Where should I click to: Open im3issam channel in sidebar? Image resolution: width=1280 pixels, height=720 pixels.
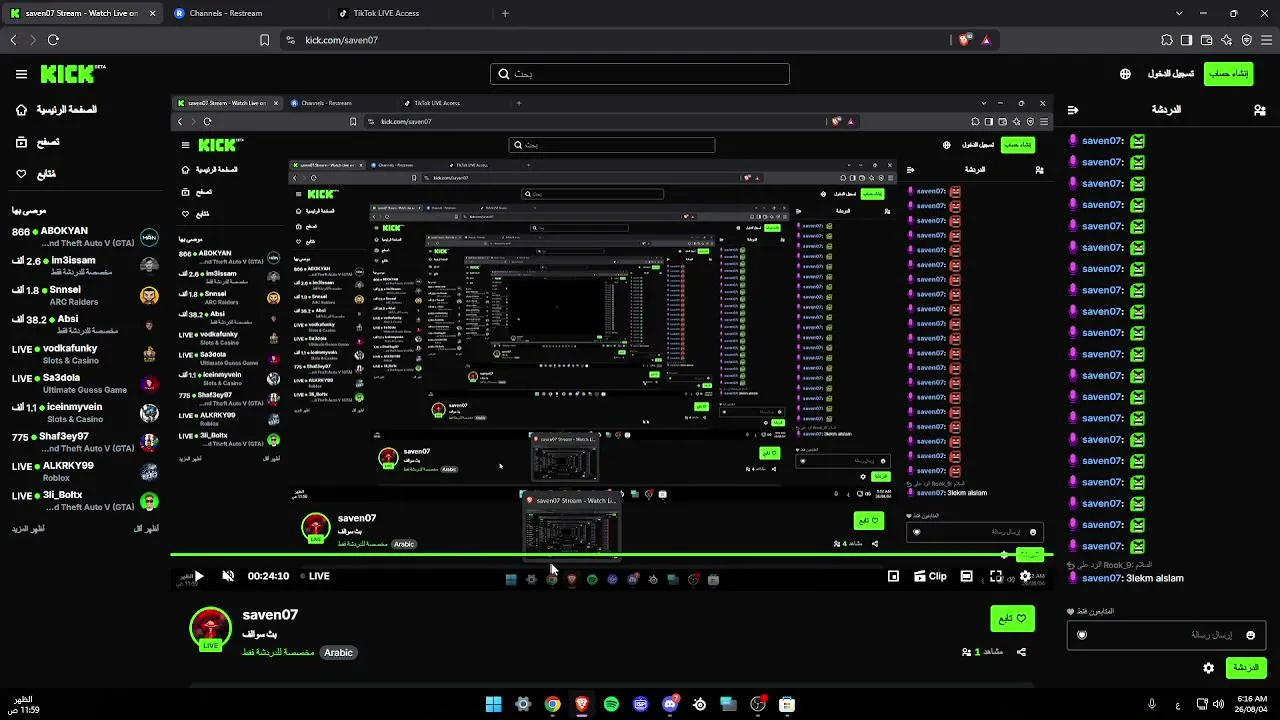85,266
